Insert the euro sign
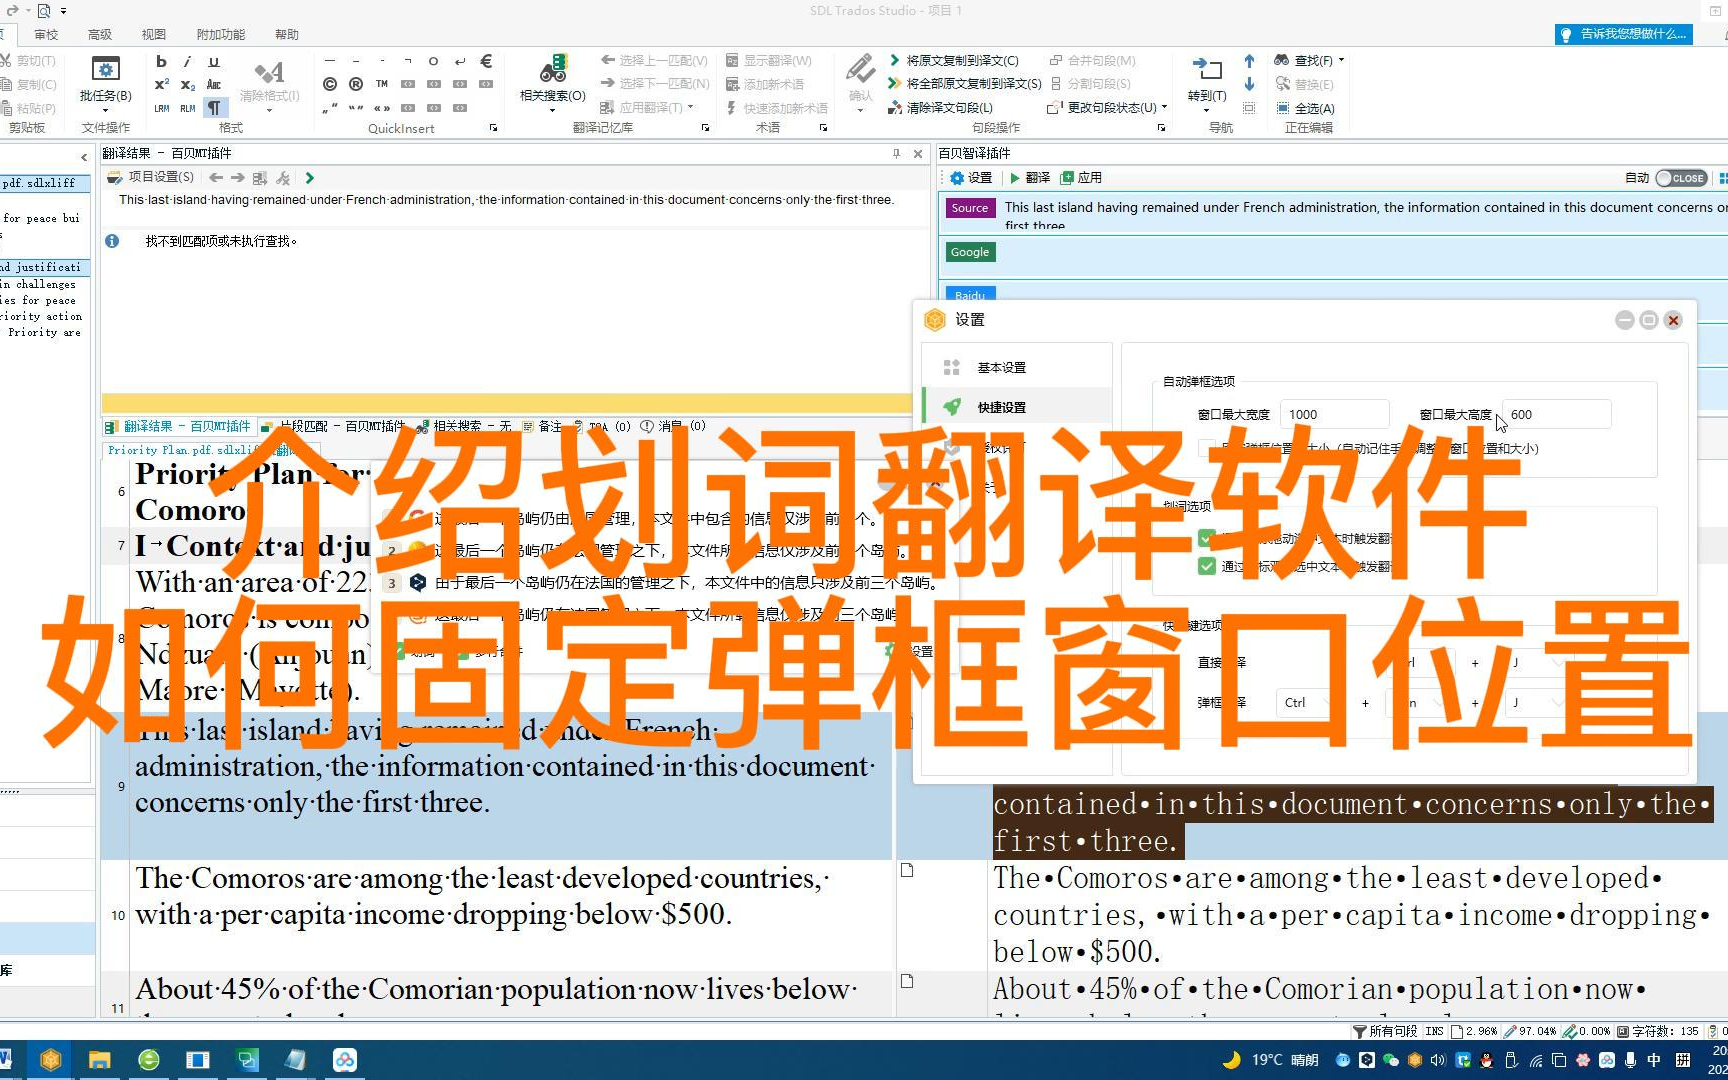This screenshot has width=1728, height=1080. point(486,61)
